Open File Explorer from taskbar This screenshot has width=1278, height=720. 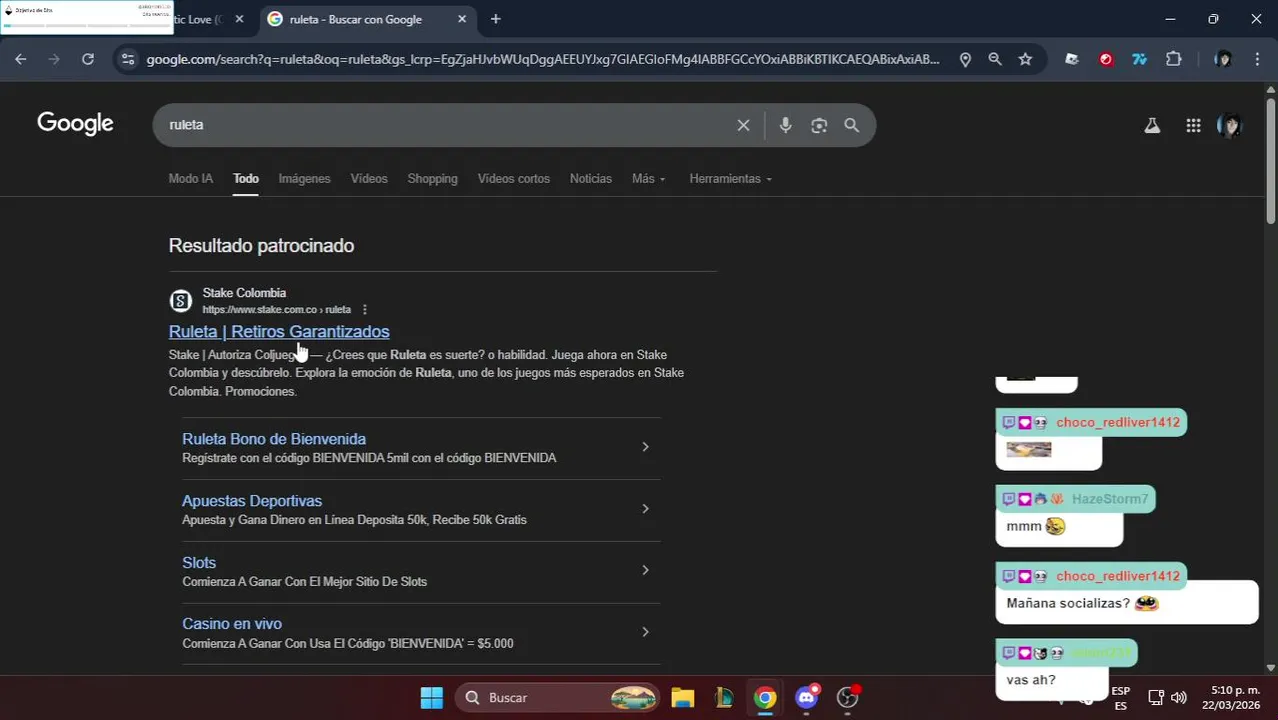(x=682, y=697)
